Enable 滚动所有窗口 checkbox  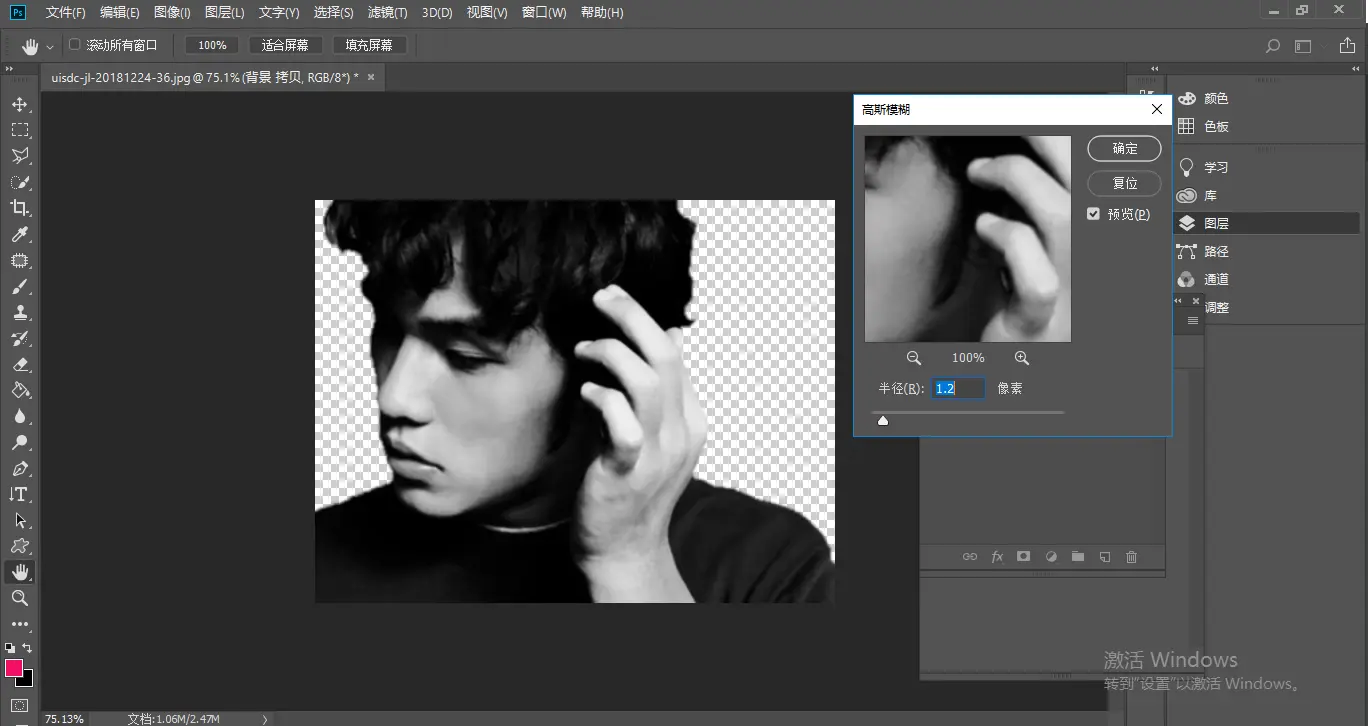74,45
